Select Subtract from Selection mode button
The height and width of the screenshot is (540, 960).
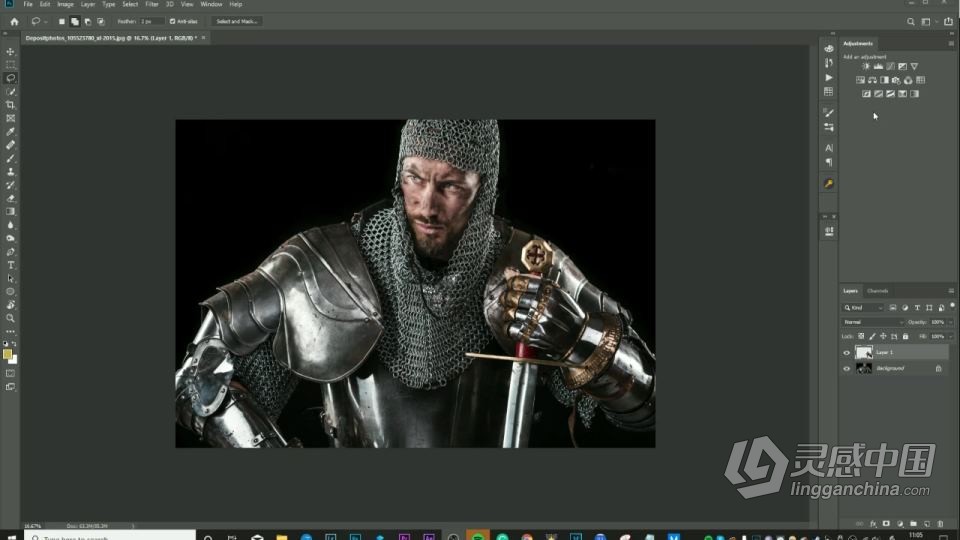[88, 21]
